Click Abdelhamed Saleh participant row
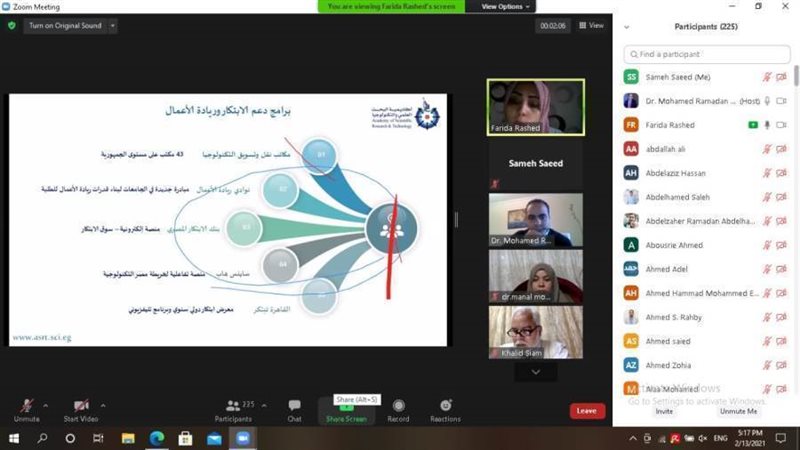 707,197
